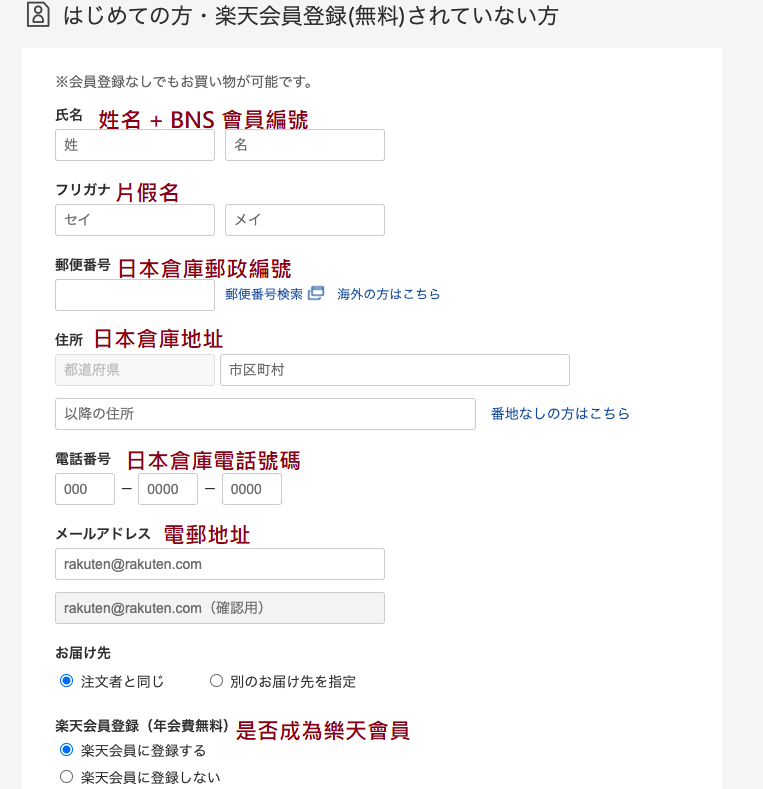
Task: Click the 以降の住所 address field
Action: [x=265, y=414]
